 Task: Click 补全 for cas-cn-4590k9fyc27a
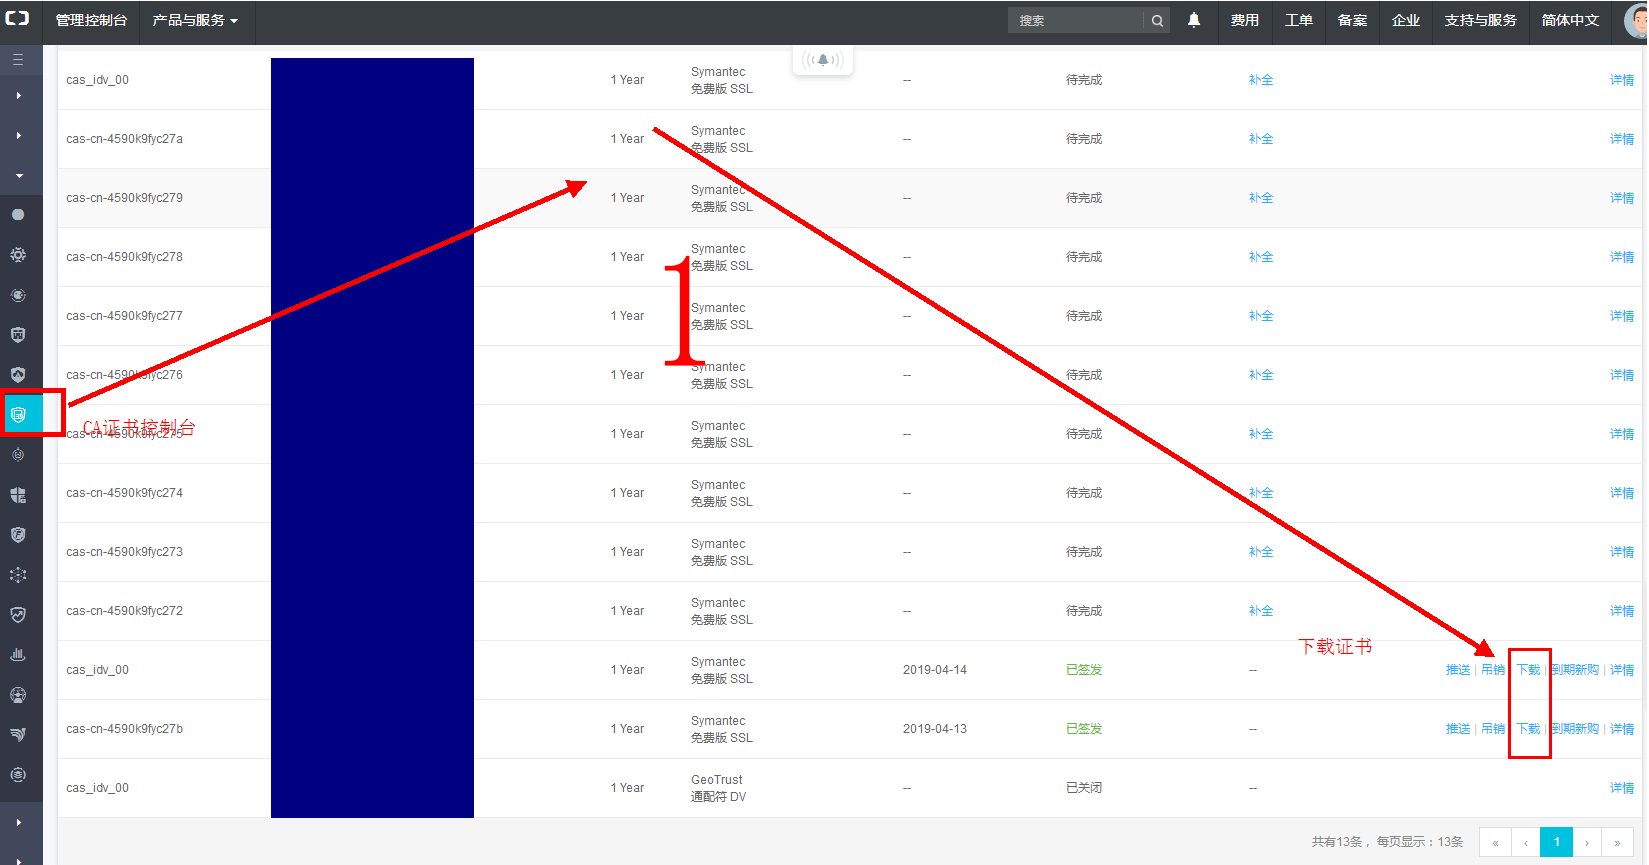coord(1260,139)
